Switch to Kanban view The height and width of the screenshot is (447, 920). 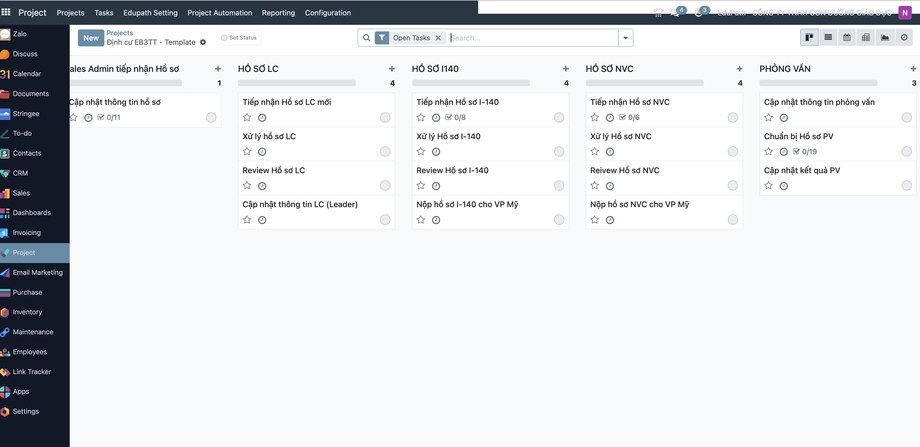(x=809, y=38)
